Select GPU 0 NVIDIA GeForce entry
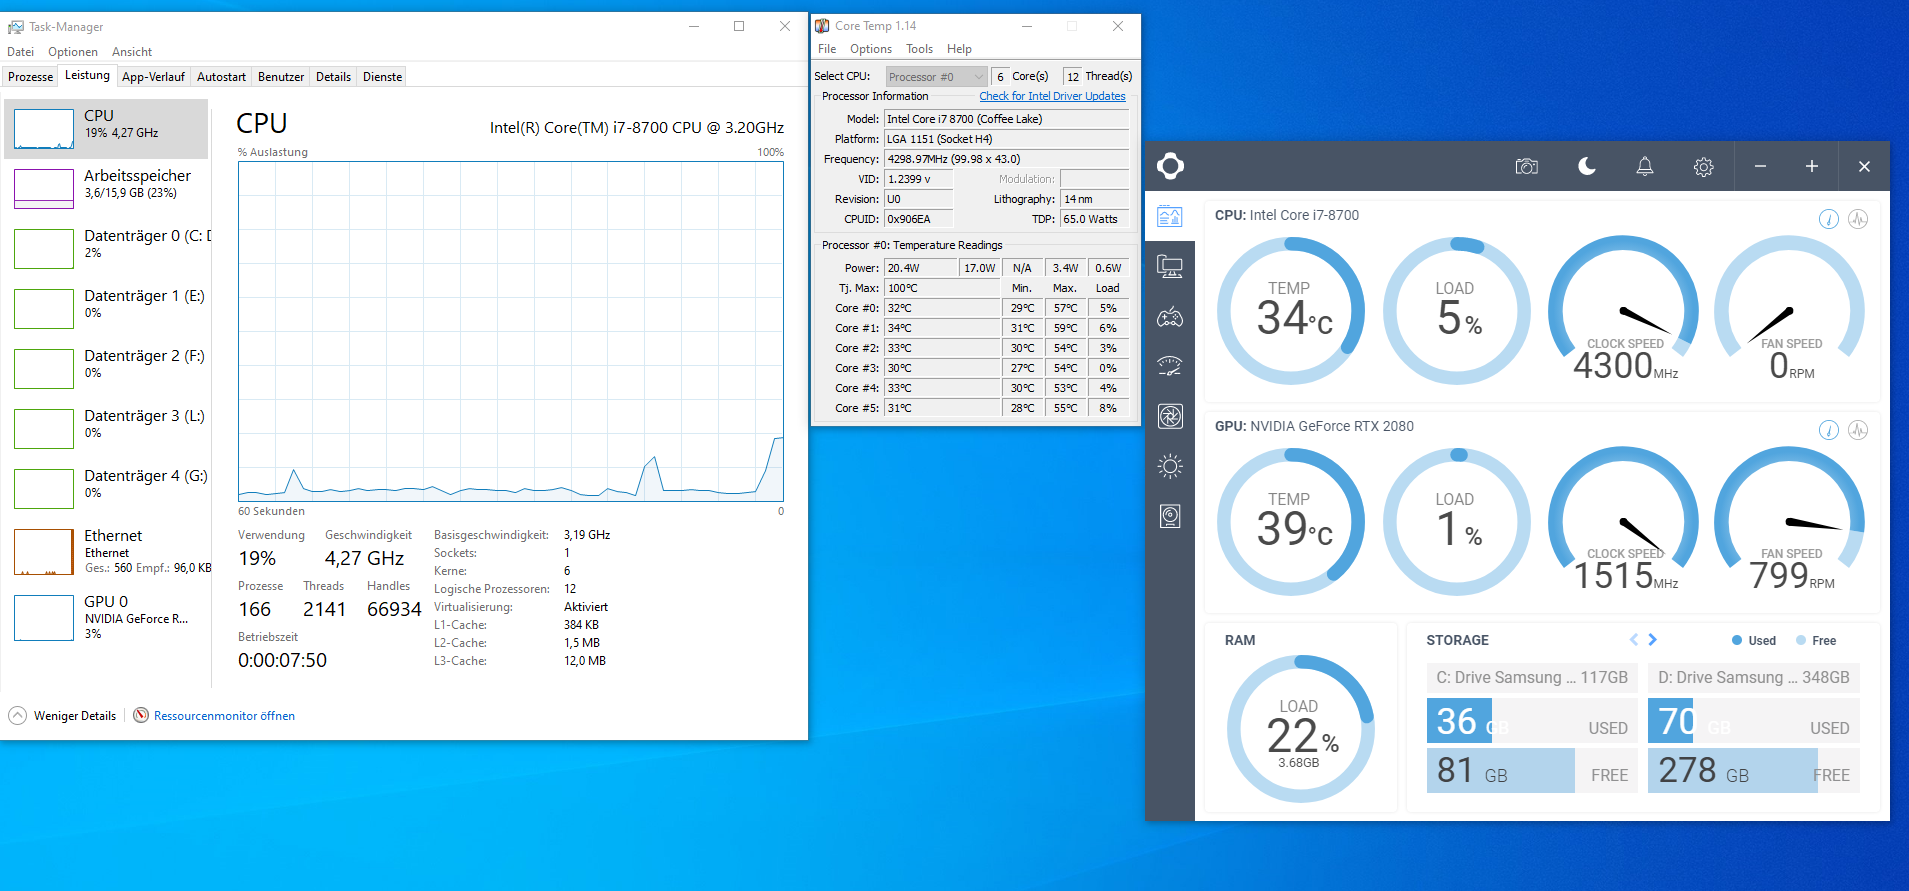The width and height of the screenshot is (1909, 891). click(x=106, y=617)
